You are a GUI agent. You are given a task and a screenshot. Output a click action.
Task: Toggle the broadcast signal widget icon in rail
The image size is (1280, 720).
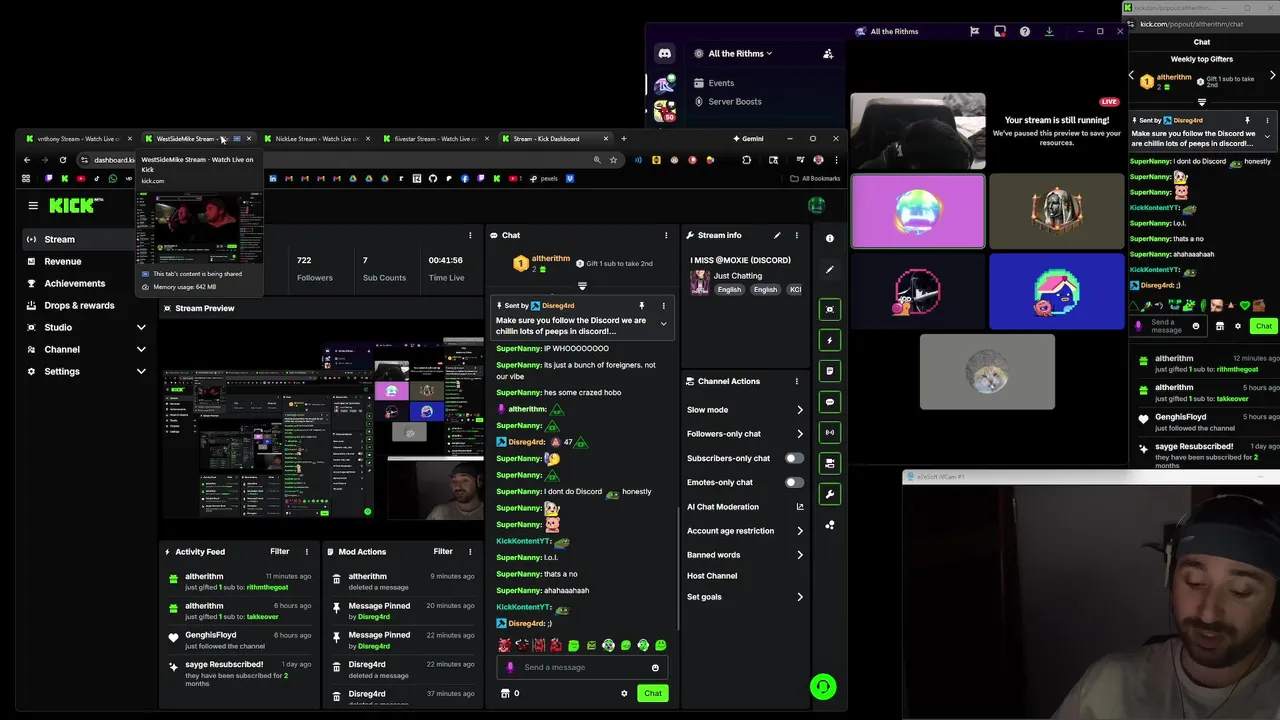point(829,433)
